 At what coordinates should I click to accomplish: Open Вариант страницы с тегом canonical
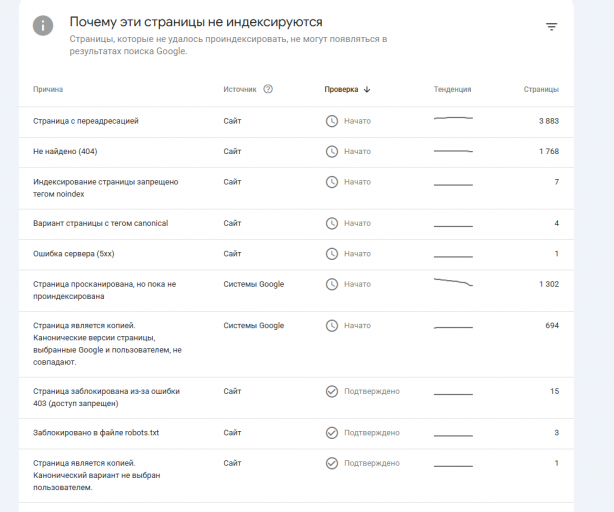[101, 224]
